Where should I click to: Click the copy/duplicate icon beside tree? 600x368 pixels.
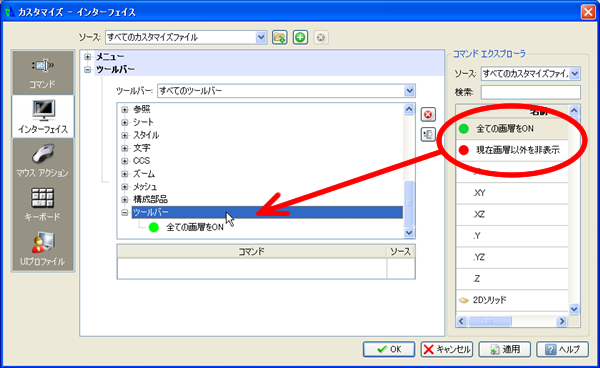click(x=428, y=134)
